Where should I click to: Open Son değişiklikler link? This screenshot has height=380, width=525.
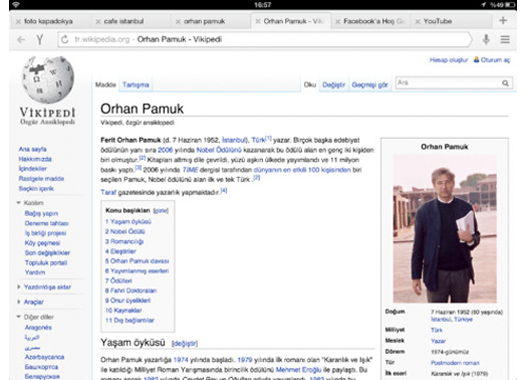(x=47, y=253)
